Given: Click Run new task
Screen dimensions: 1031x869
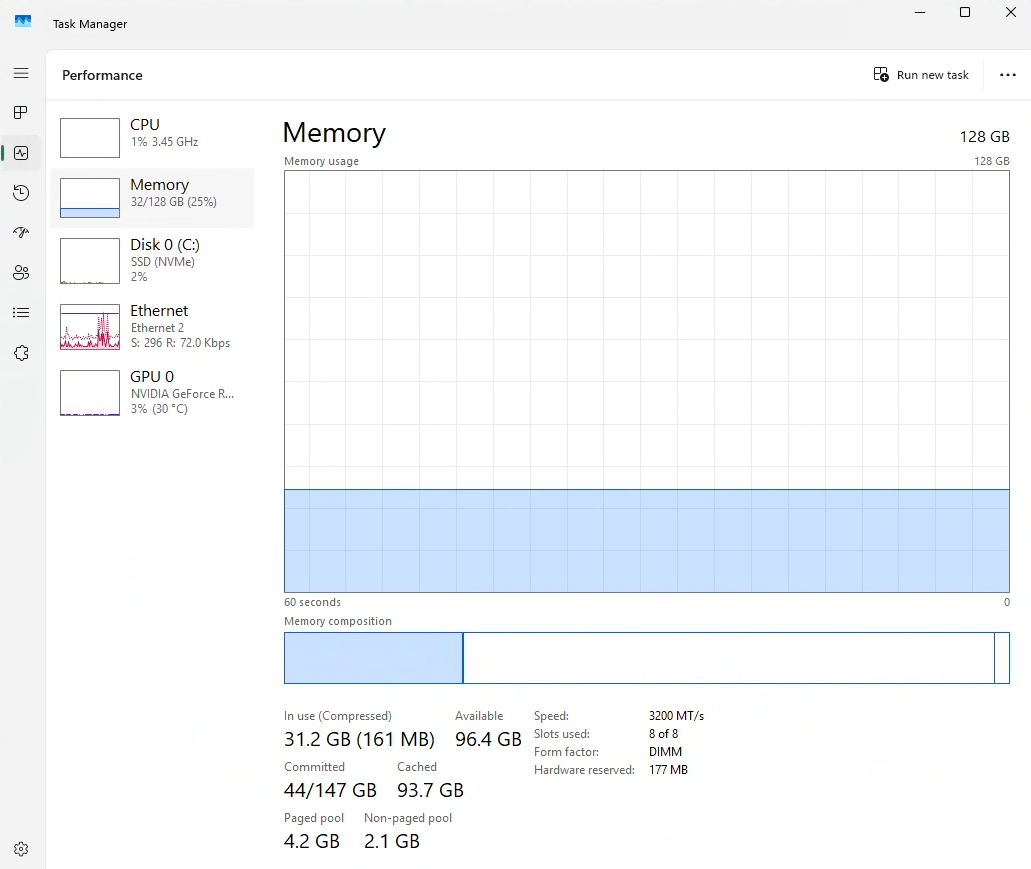Looking at the screenshot, I should (x=920, y=75).
